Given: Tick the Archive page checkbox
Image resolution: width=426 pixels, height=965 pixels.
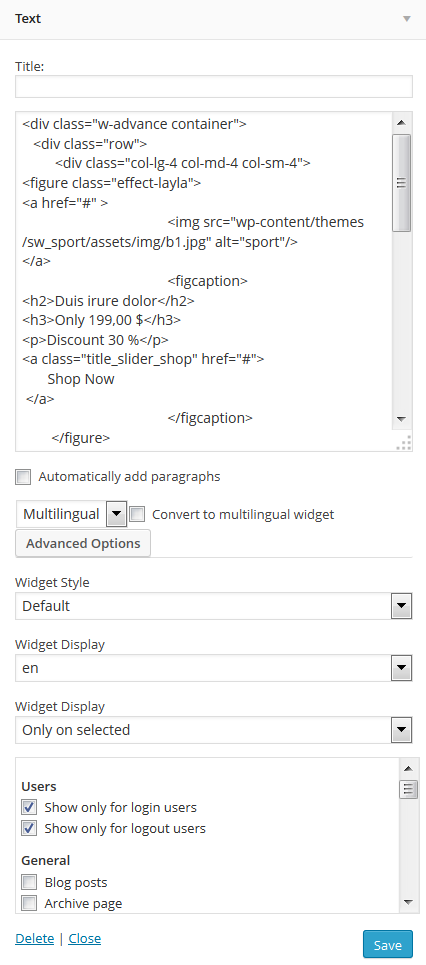Looking at the screenshot, I should tap(29, 903).
